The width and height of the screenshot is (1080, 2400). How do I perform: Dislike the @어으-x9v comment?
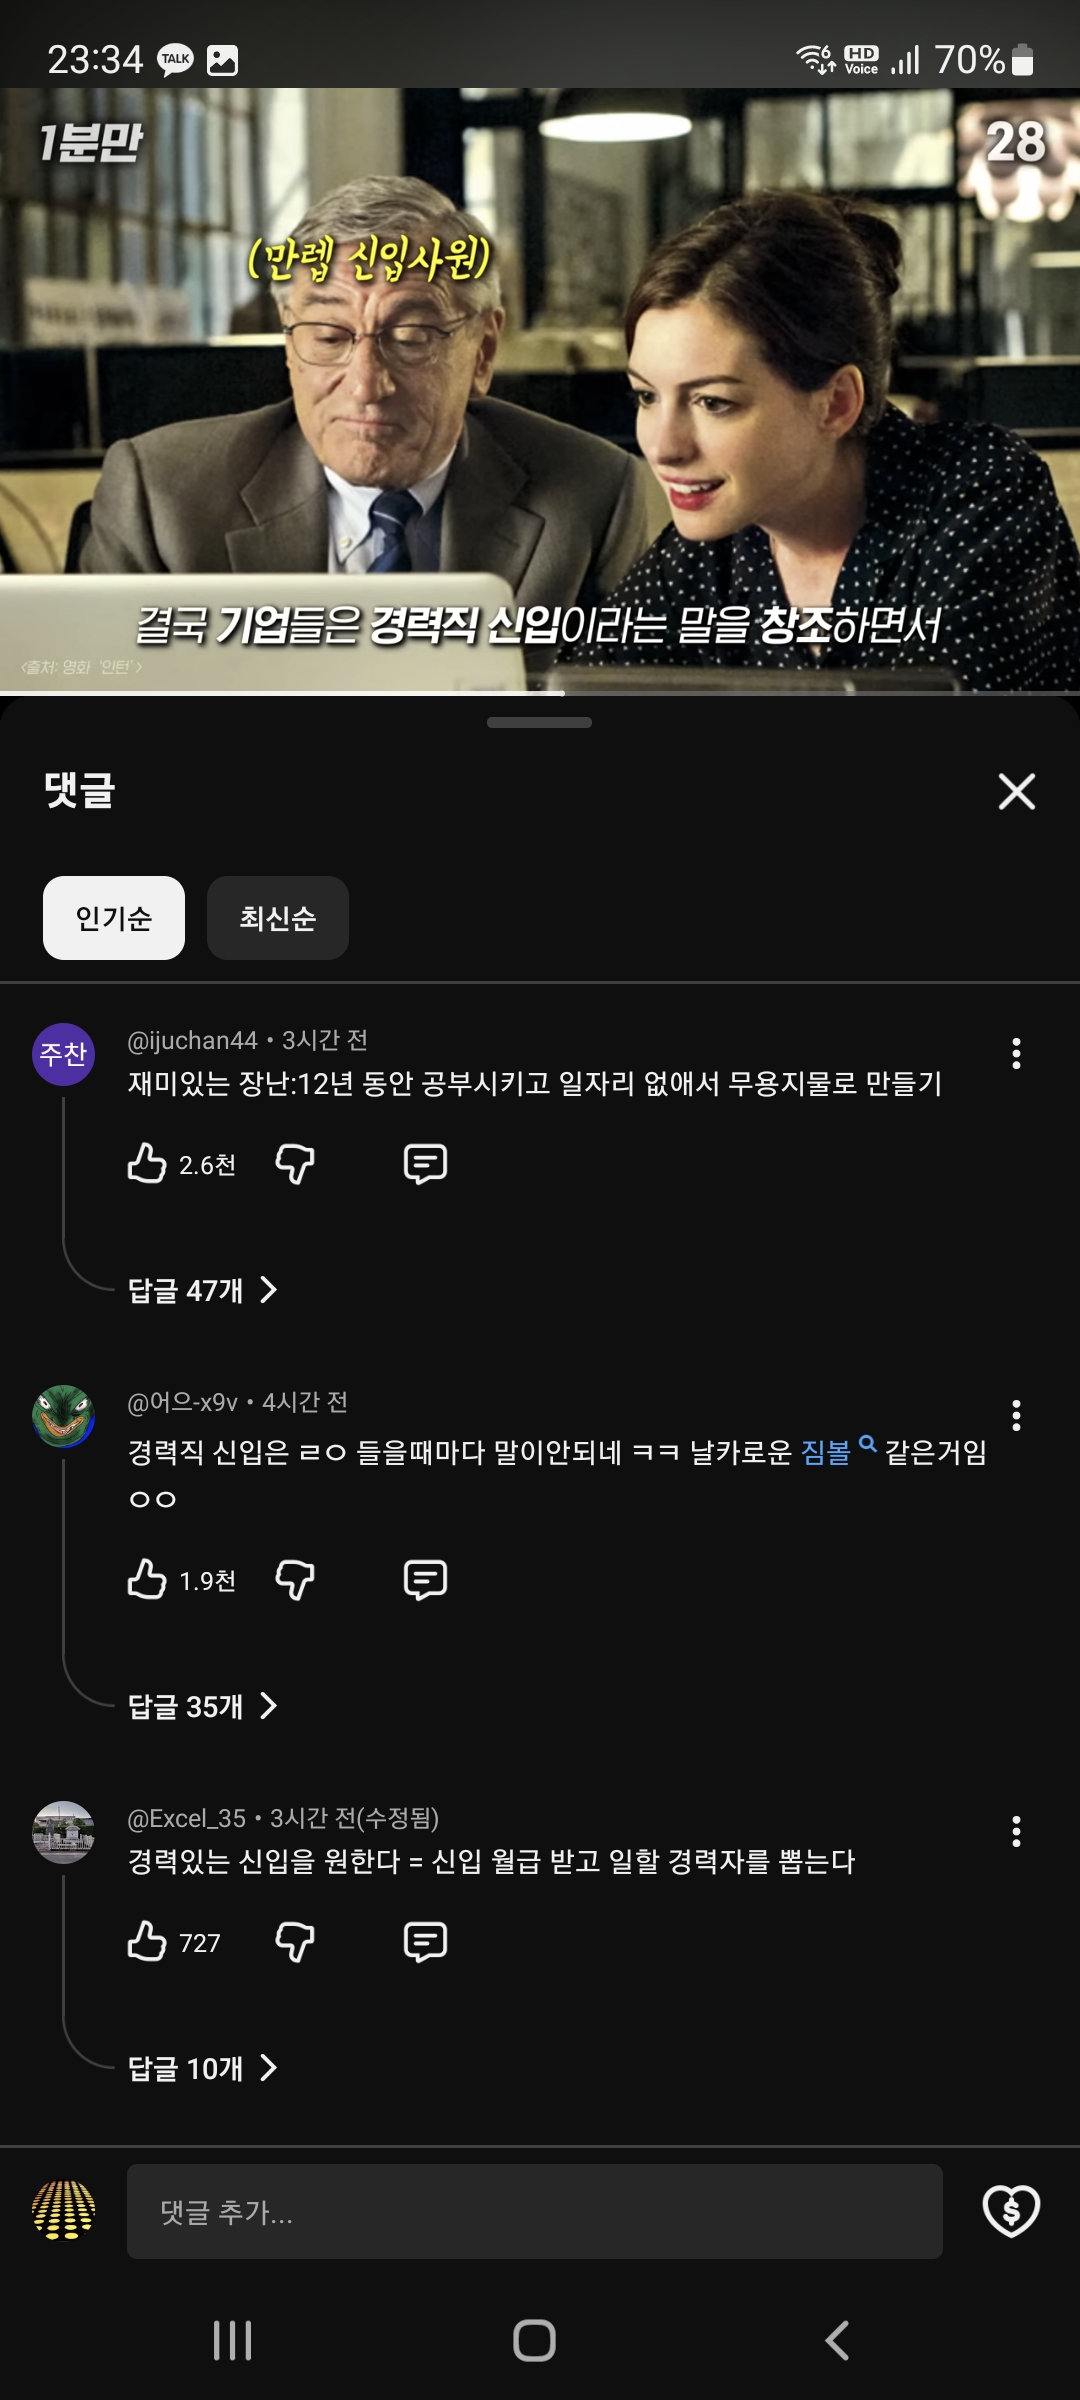(295, 1580)
